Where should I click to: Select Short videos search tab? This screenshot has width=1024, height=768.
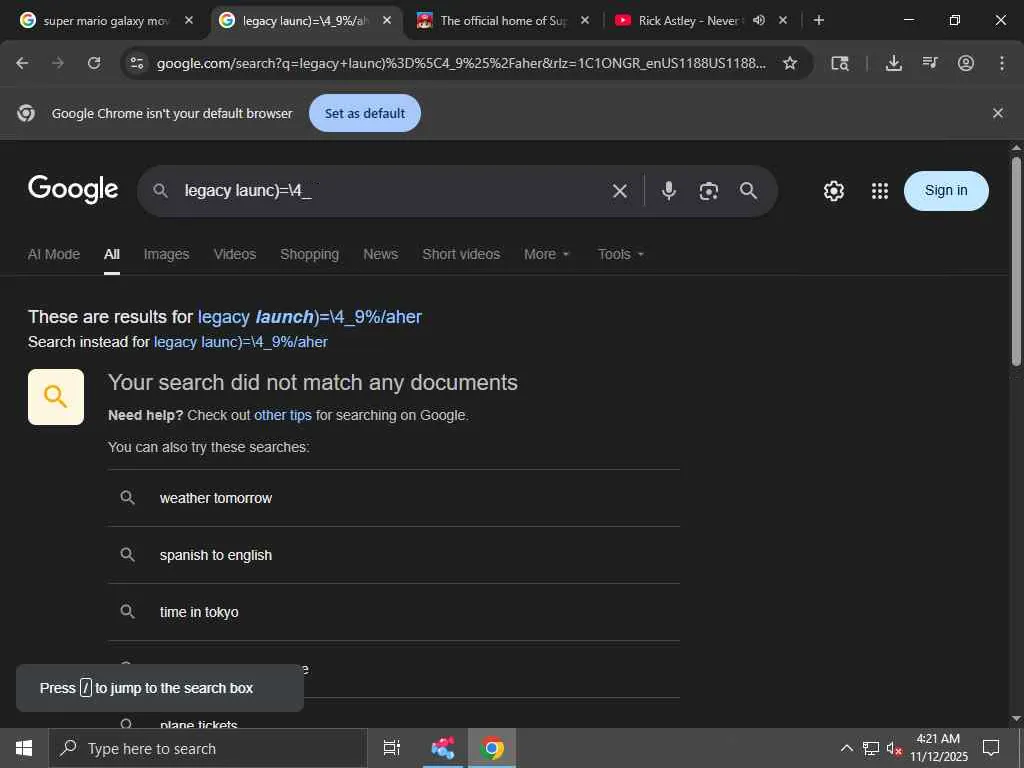coord(461,254)
